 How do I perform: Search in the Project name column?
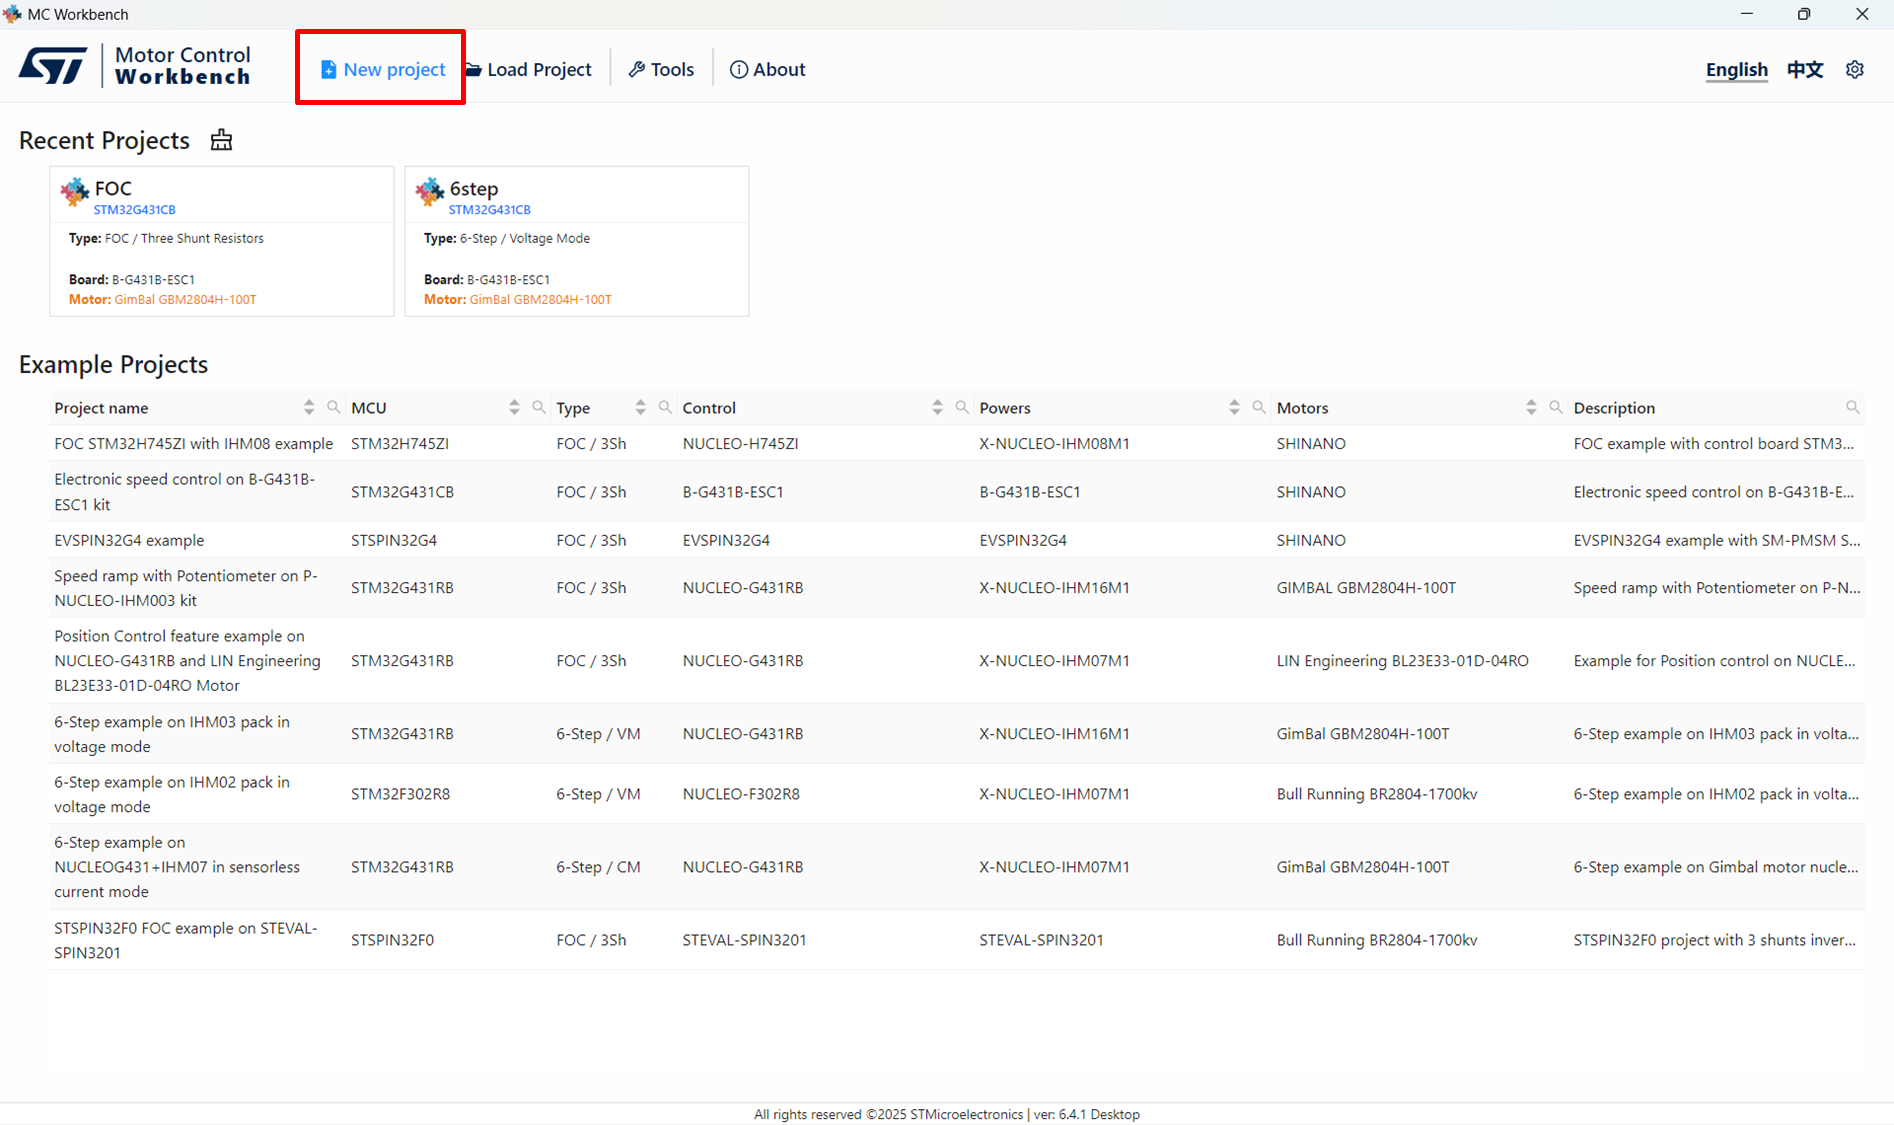pyautogui.click(x=334, y=407)
